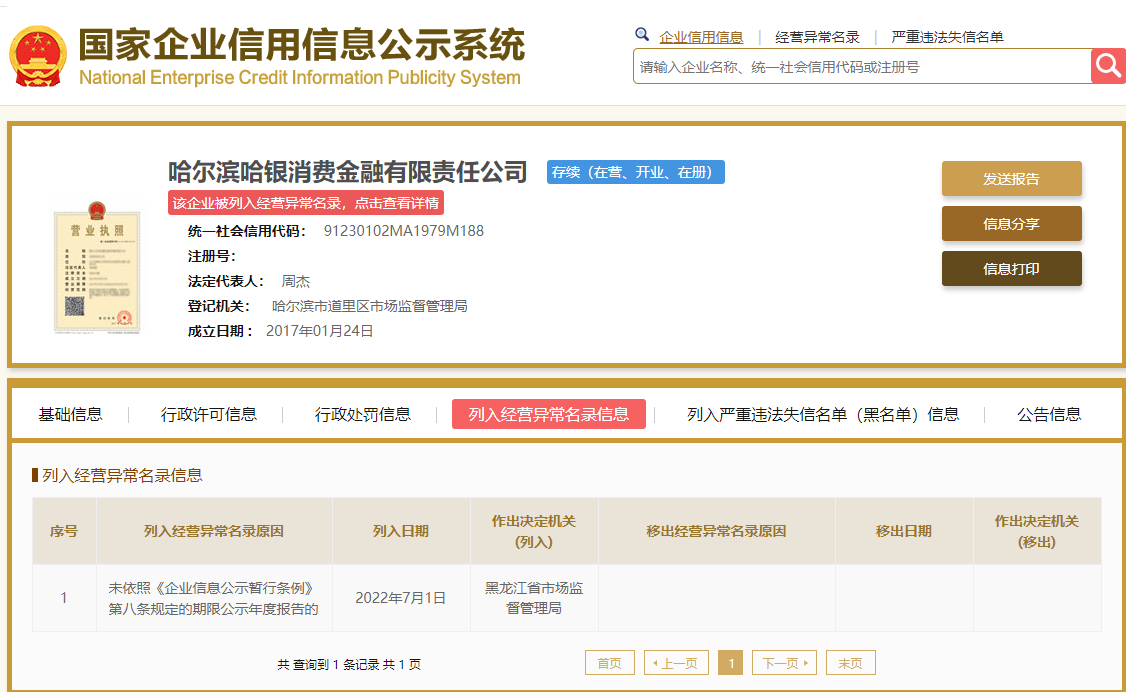Screen dimensions: 1126x692
Task: Open the 列入经营异常名录信息 tab
Action: coord(549,414)
